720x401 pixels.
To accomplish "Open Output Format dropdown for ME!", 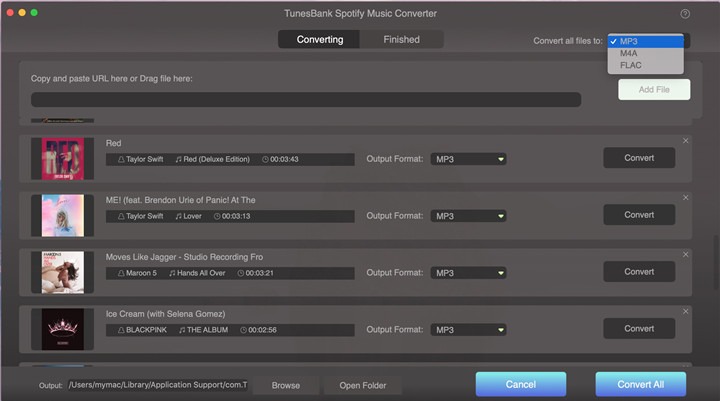I will point(468,215).
